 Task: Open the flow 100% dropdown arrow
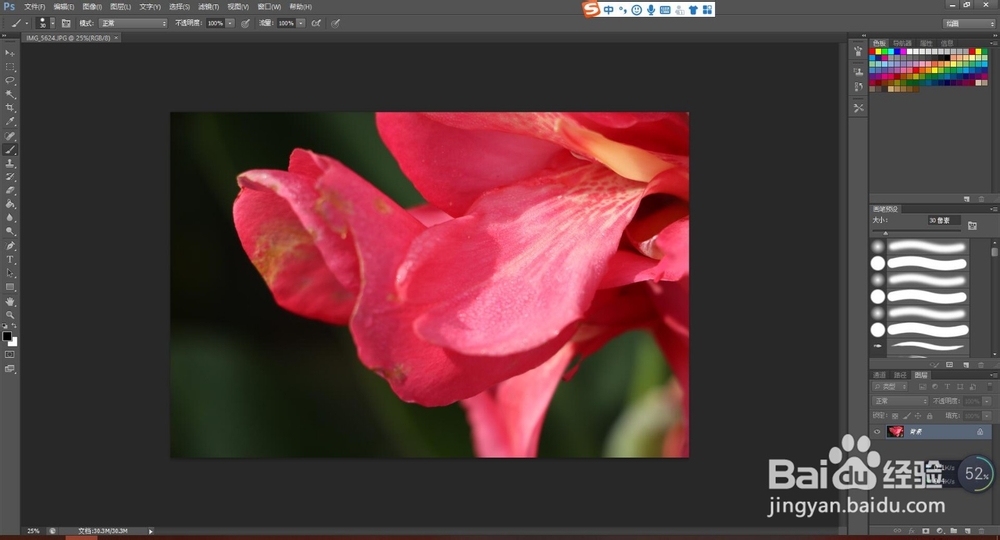[x=301, y=23]
